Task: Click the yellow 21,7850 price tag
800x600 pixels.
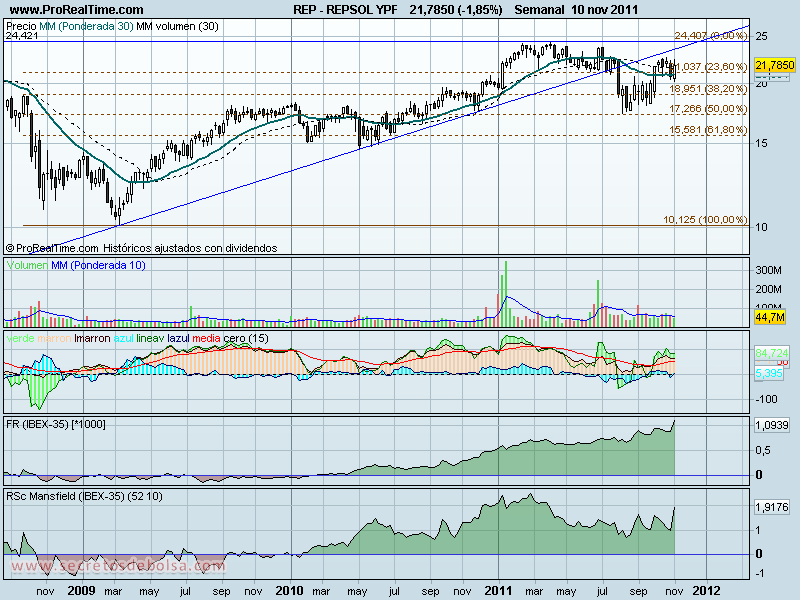Action: click(x=774, y=65)
